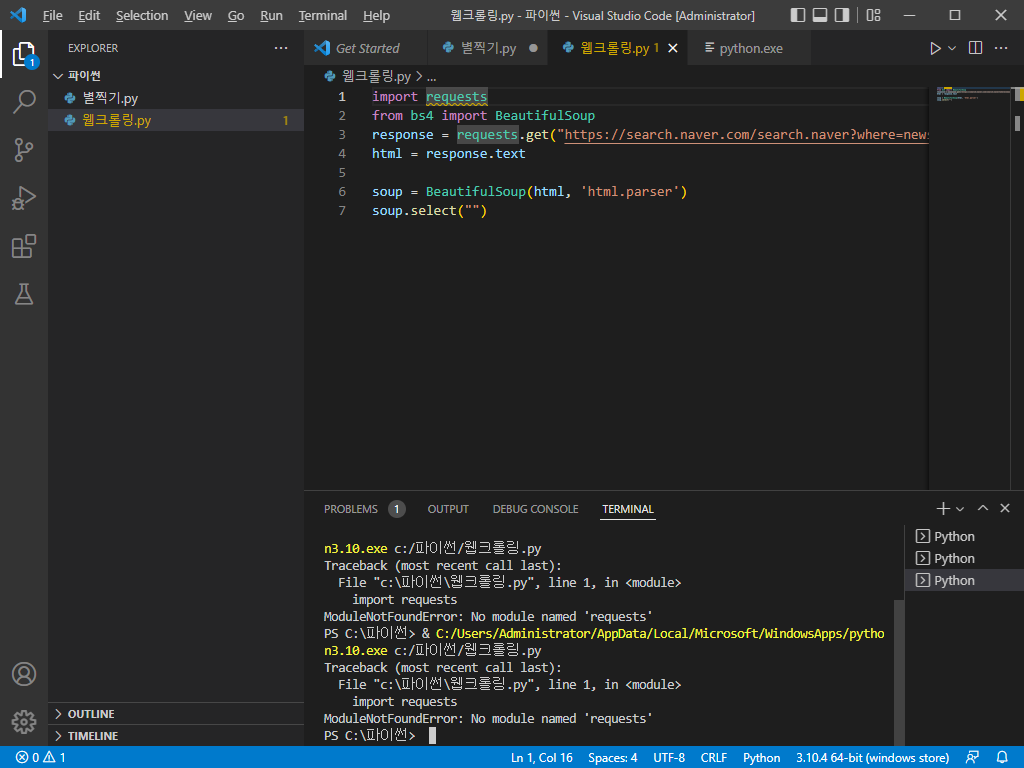Open editor More Actions ellipsis
1024x768 pixels.
tap(1001, 48)
